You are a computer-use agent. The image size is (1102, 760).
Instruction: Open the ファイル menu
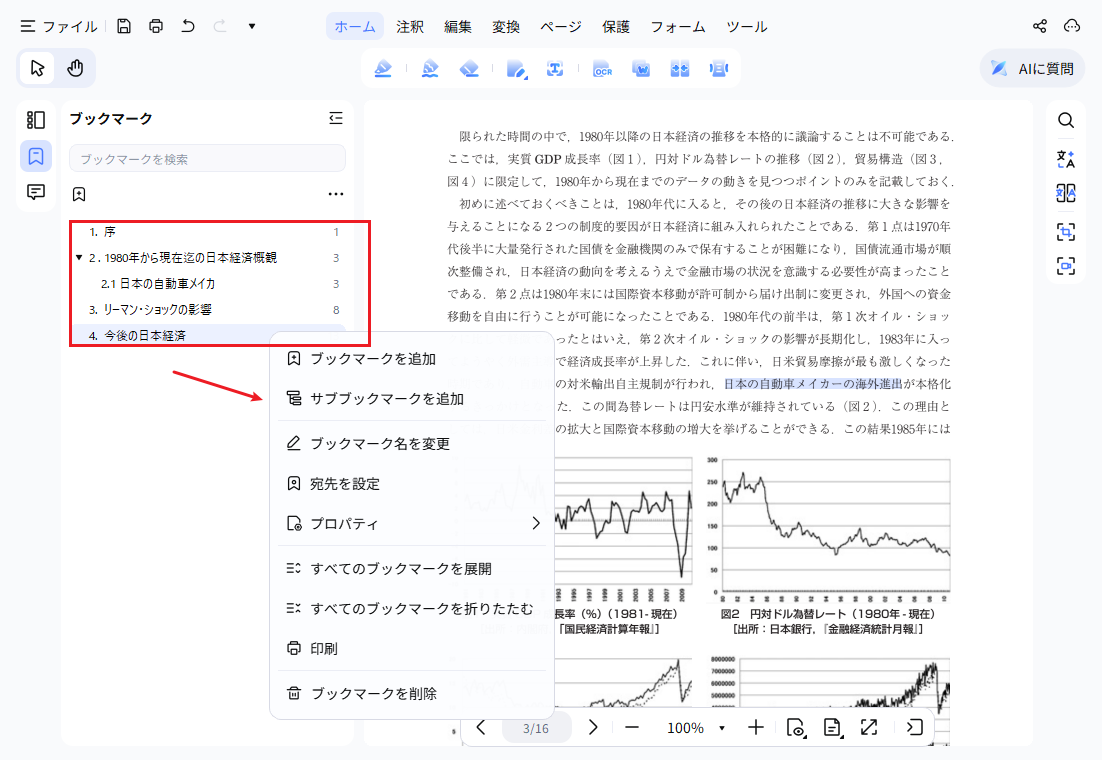(x=59, y=27)
